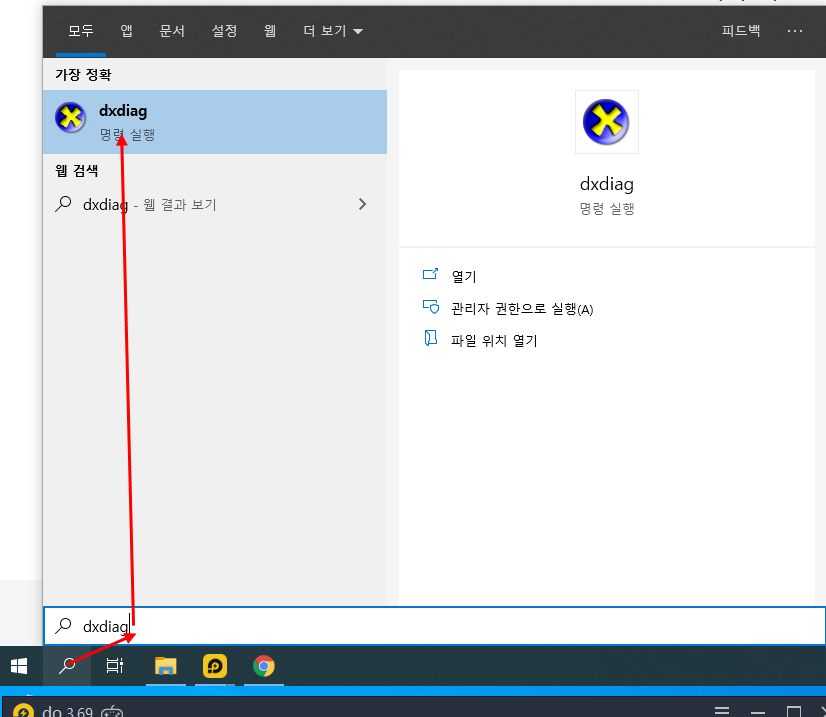Click the 열기 open icon

430,274
